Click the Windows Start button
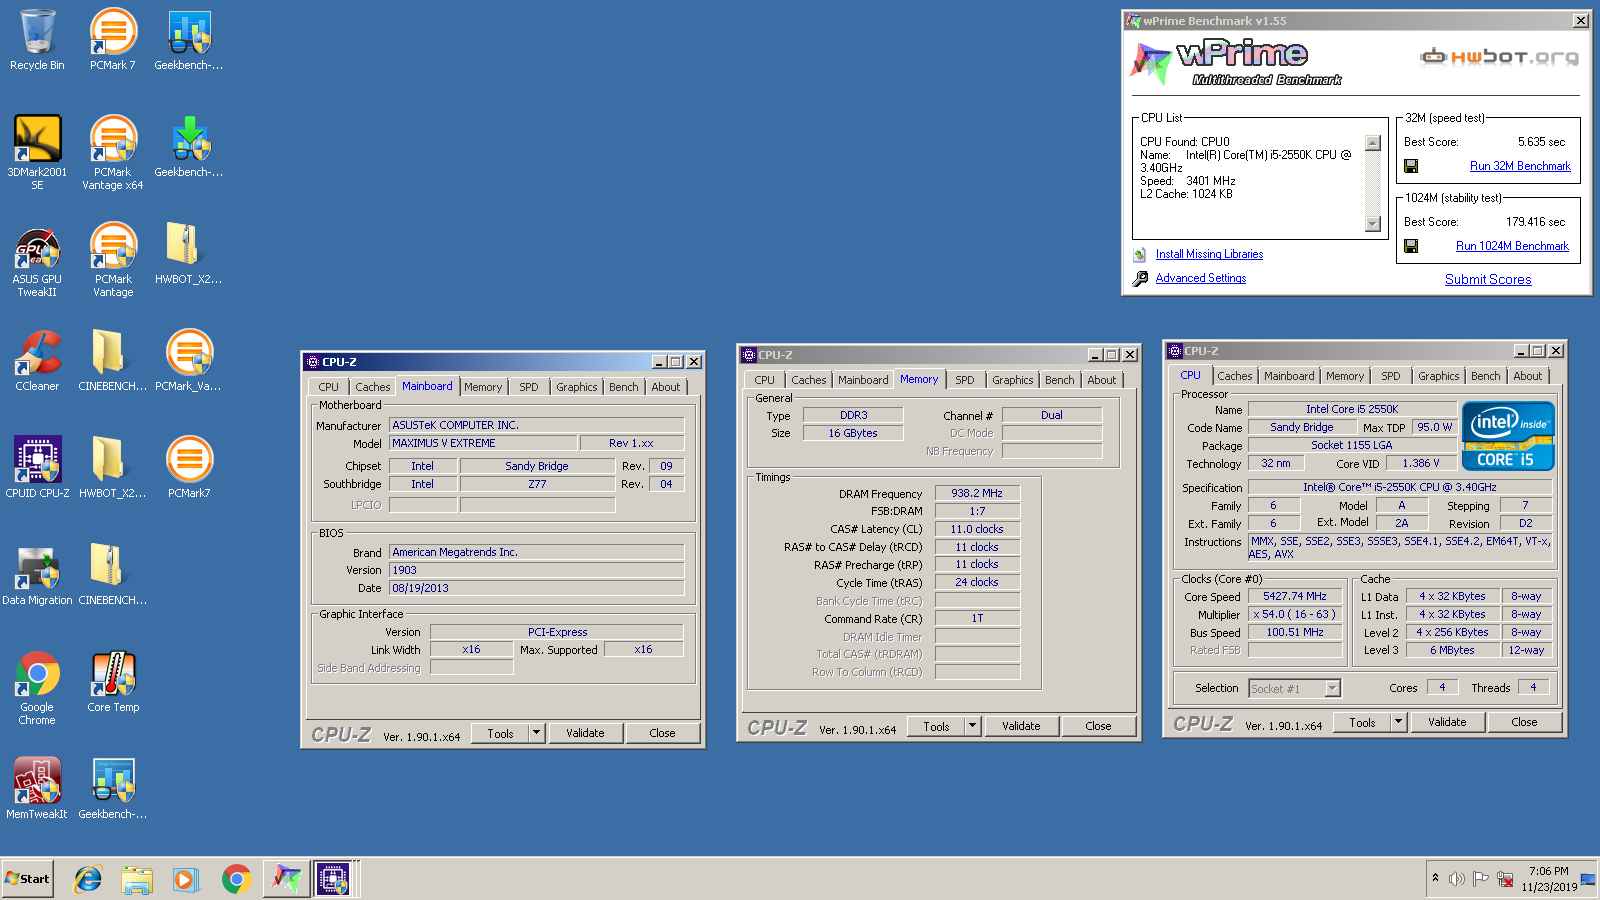 point(28,879)
